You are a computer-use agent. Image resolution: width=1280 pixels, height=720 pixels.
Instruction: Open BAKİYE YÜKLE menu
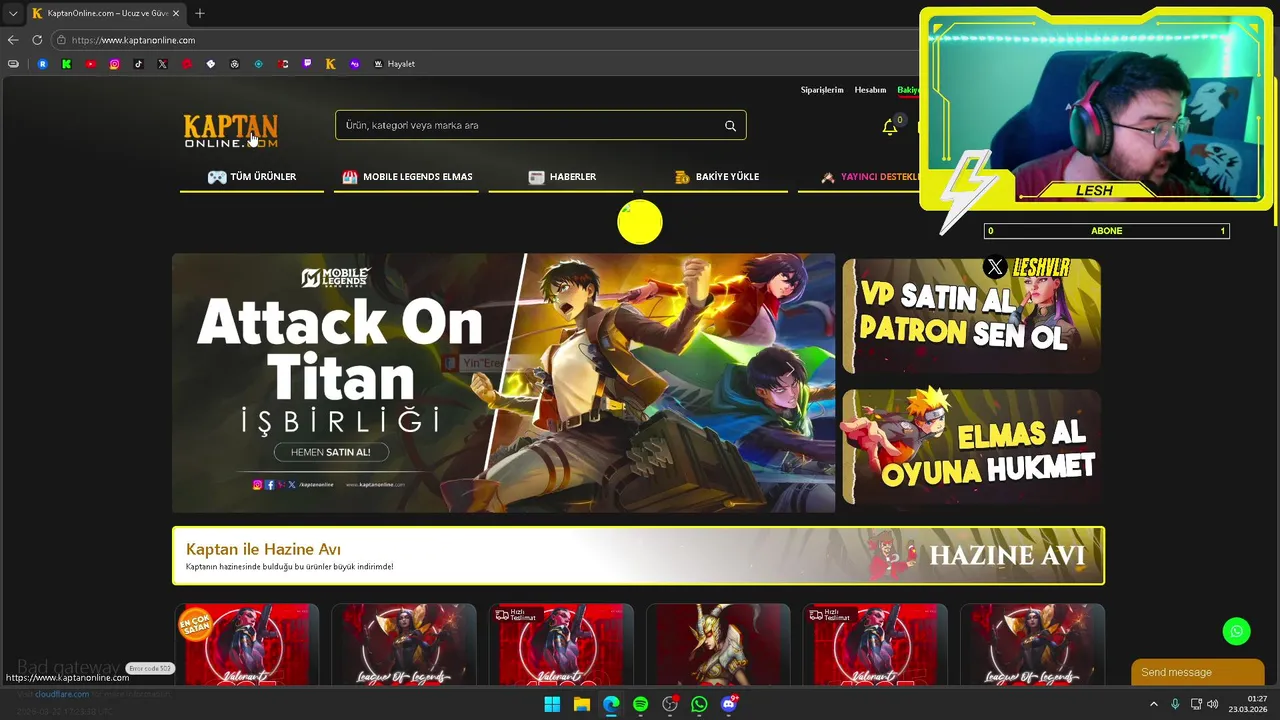716,177
